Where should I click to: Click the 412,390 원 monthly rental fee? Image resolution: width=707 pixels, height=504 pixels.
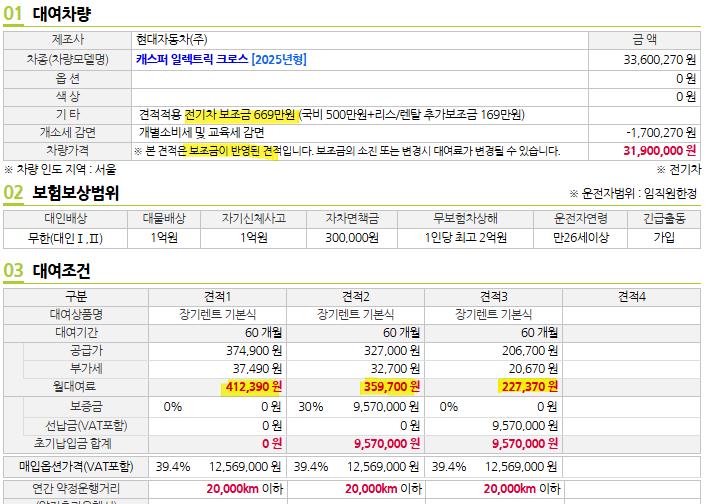click(x=254, y=387)
